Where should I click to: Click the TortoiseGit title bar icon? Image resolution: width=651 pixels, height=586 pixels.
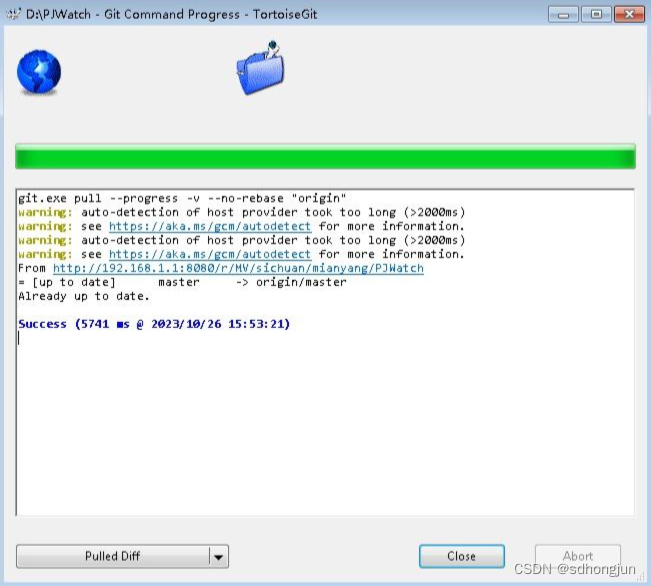pyautogui.click(x=13, y=14)
